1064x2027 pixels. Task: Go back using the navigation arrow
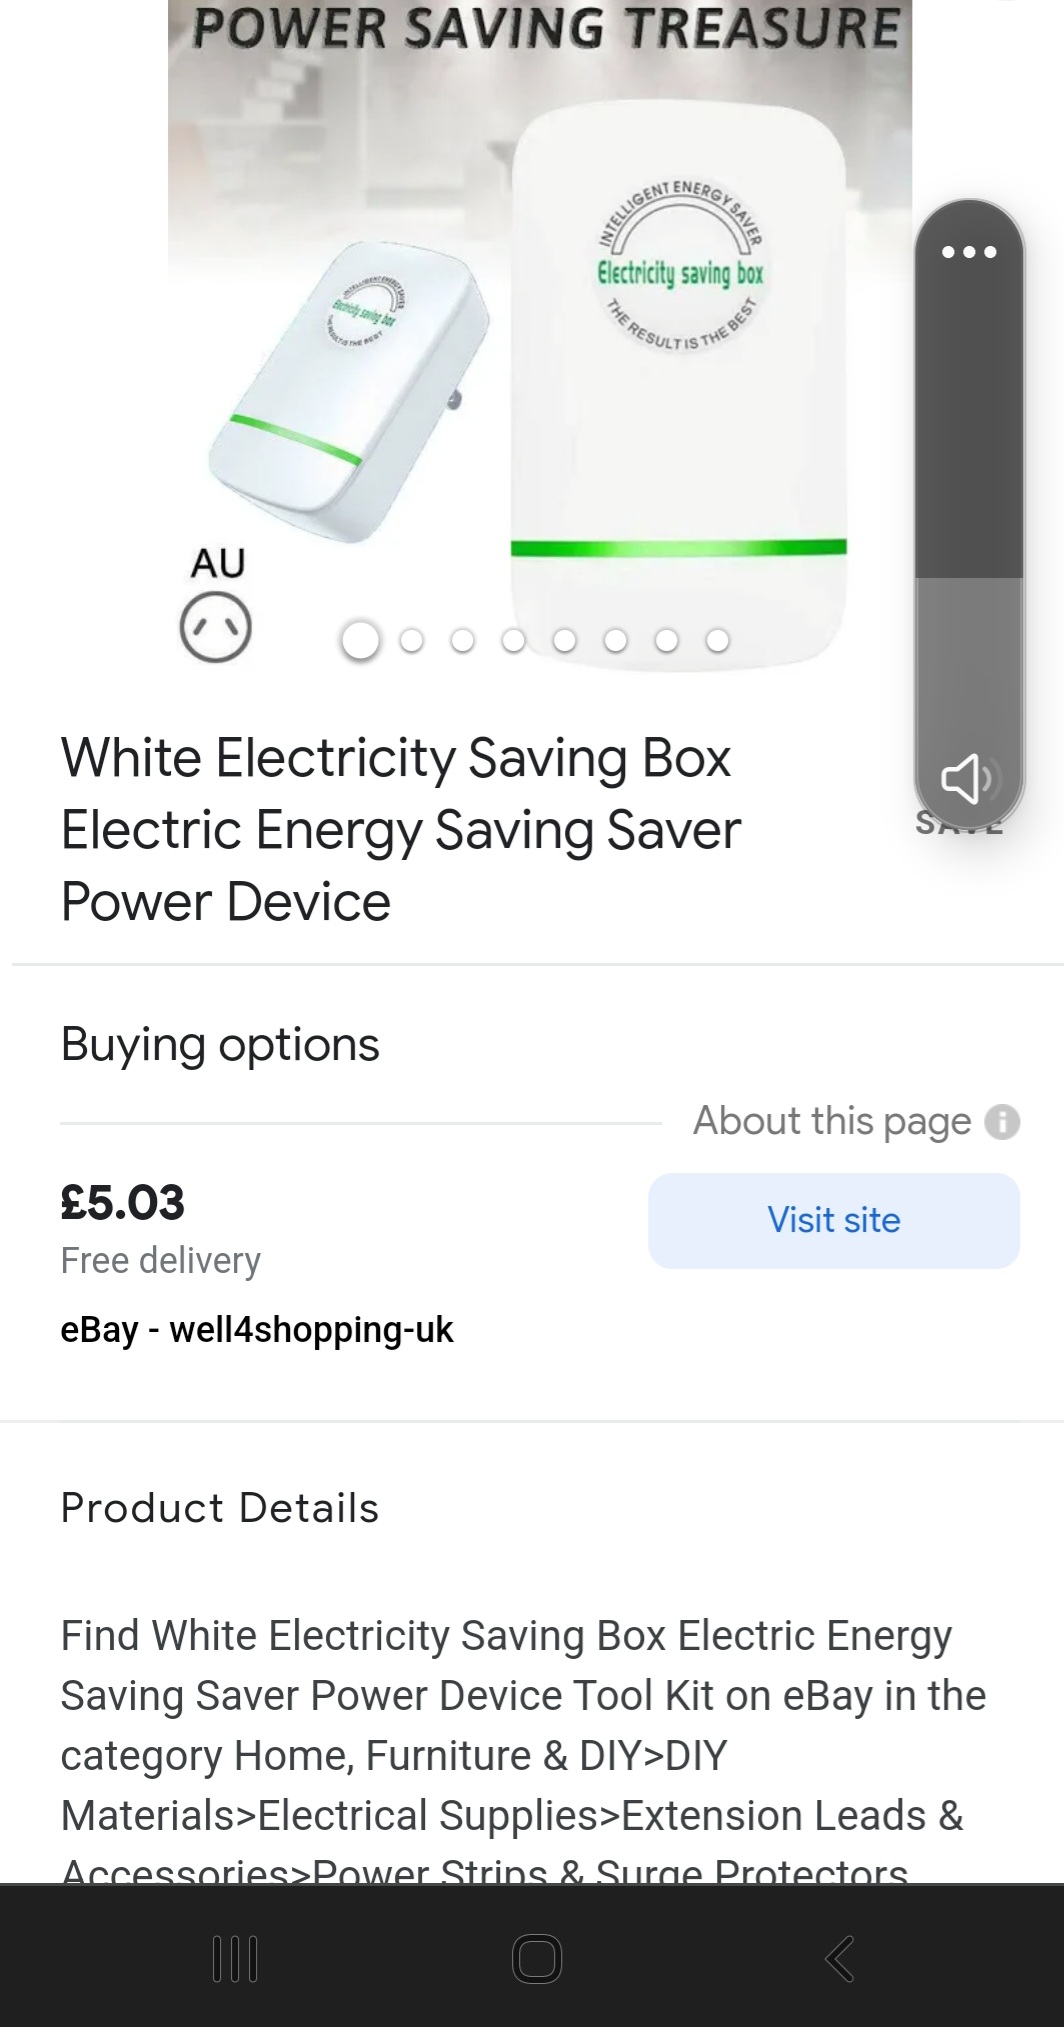(839, 1958)
